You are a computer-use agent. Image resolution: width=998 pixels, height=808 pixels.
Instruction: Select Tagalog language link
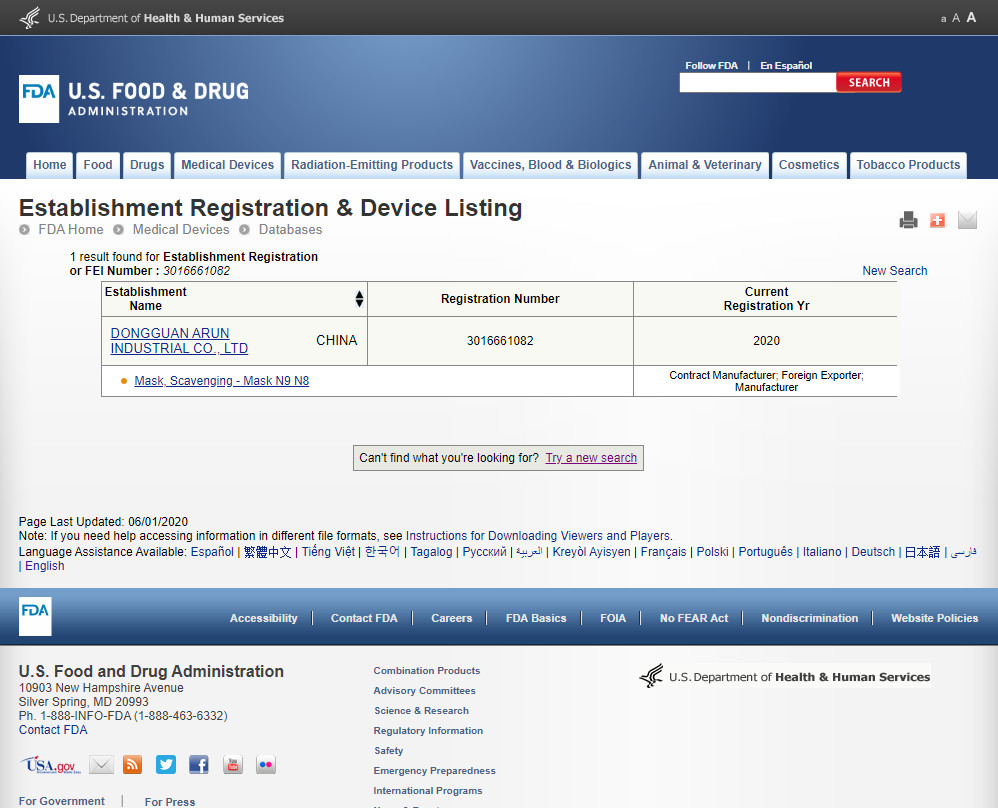click(x=431, y=552)
